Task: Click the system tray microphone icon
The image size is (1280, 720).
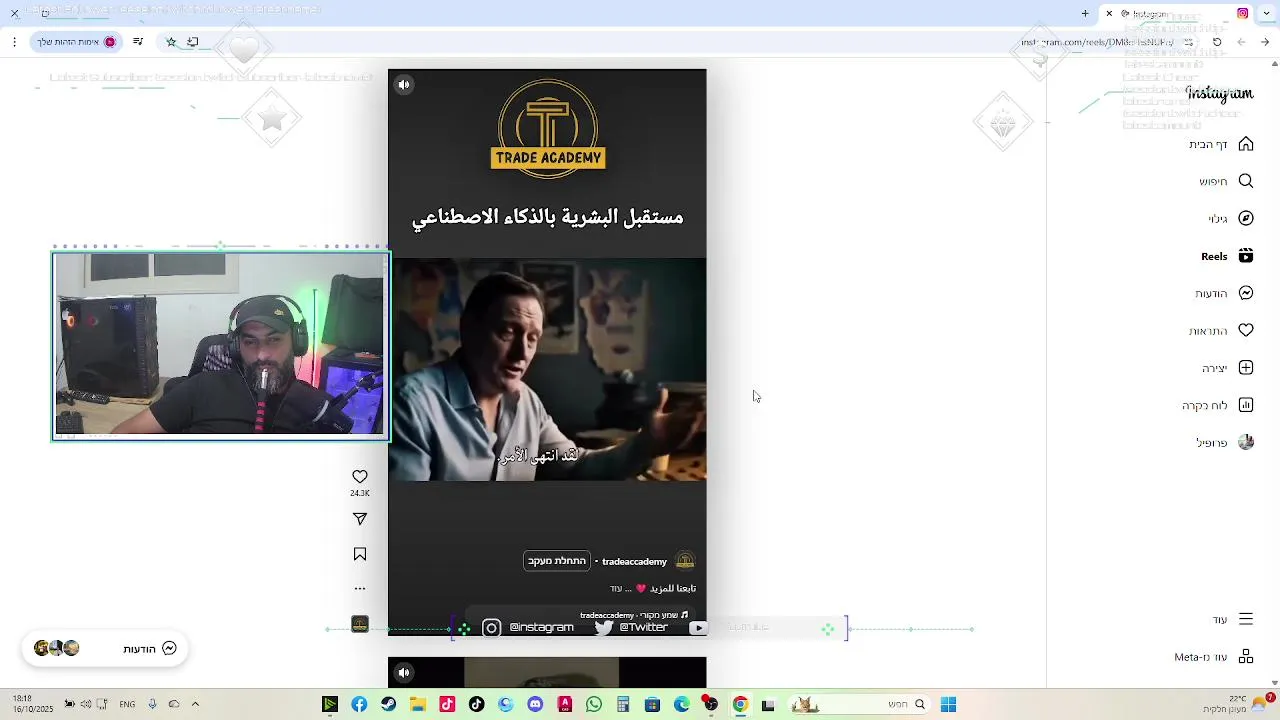Action: pos(152,704)
